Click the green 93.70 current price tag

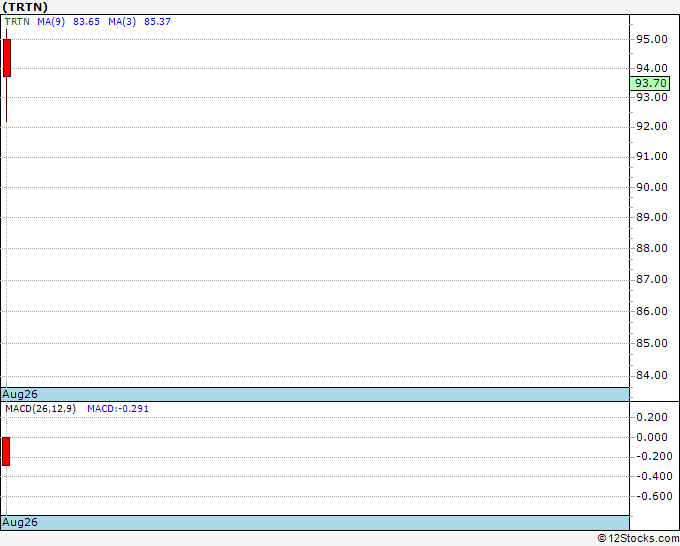click(x=650, y=83)
